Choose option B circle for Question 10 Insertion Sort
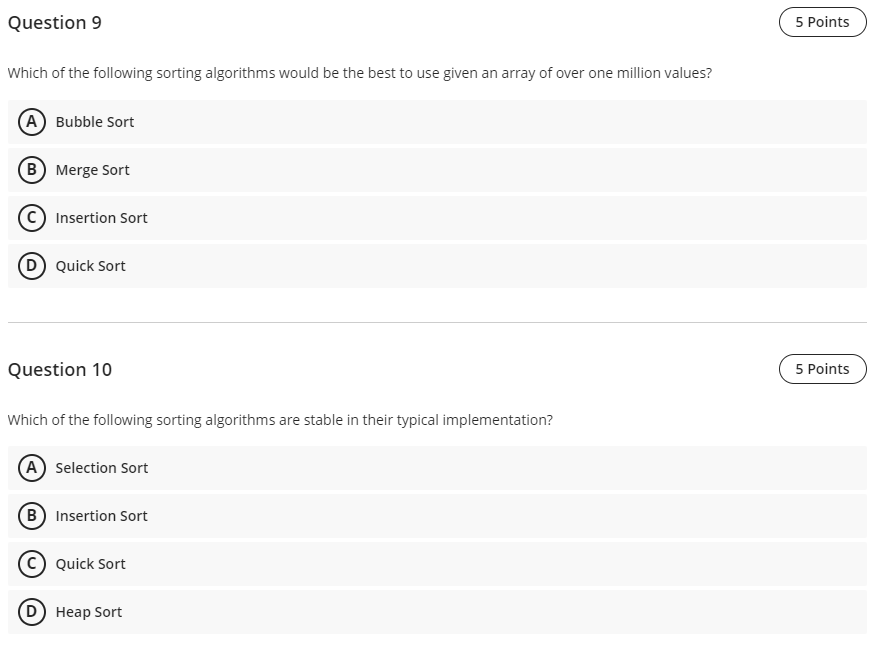 click(x=32, y=516)
